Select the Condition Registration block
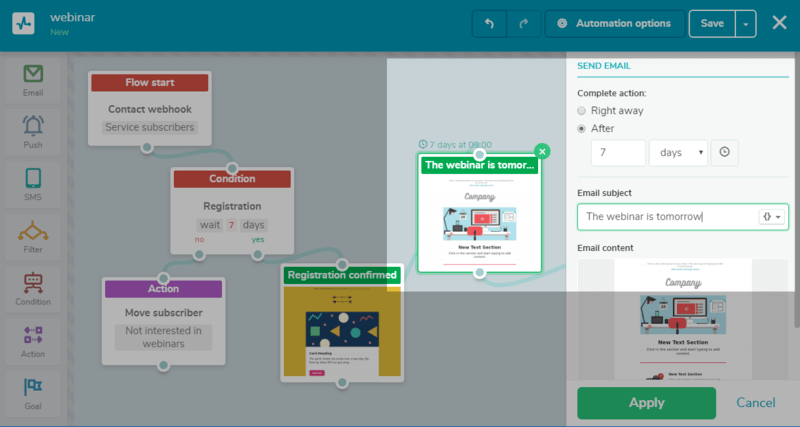 (x=232, y=210)
